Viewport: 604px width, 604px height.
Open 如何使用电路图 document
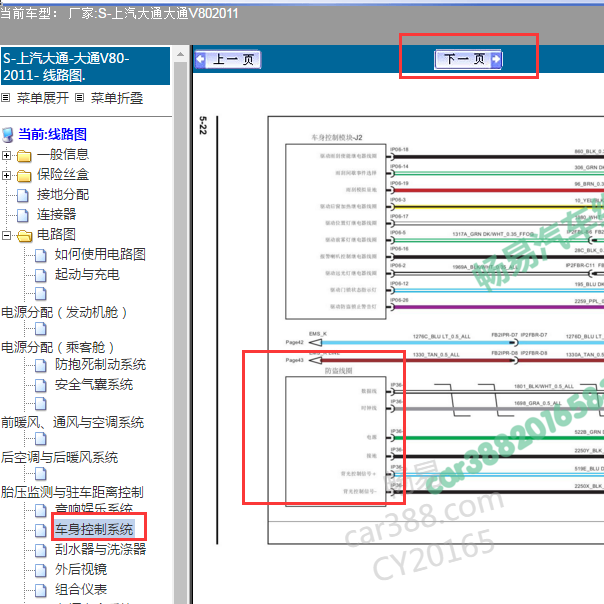point(100,255)
